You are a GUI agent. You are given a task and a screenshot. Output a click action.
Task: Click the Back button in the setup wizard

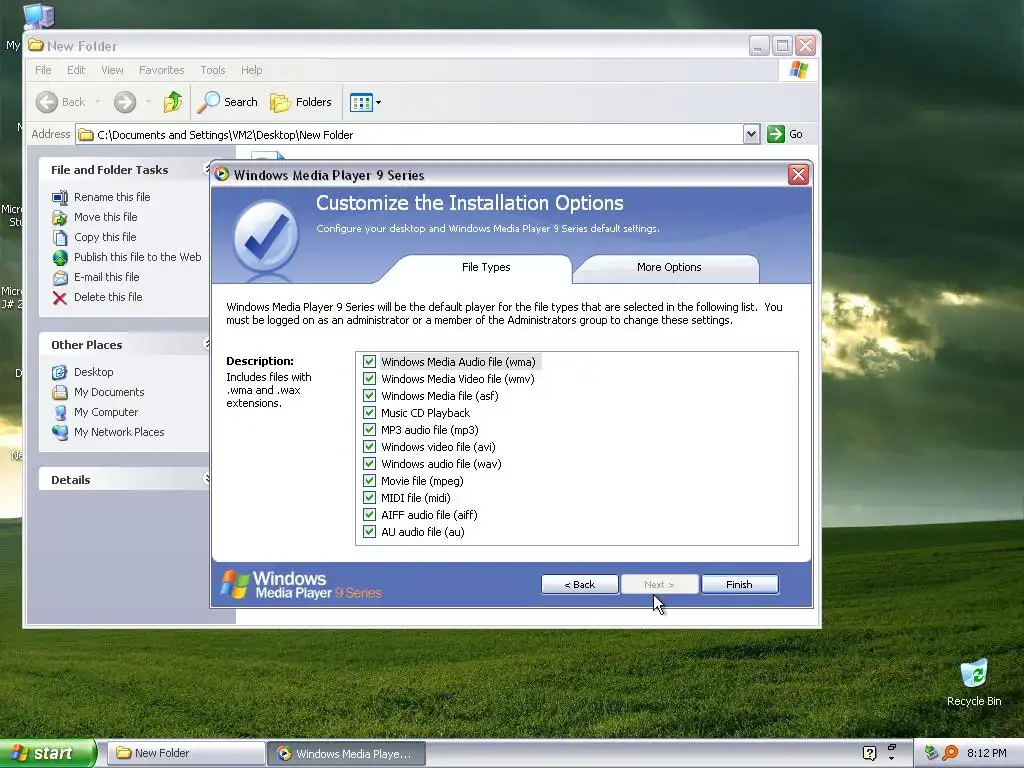pyautogui.click(x=579, y=584)
